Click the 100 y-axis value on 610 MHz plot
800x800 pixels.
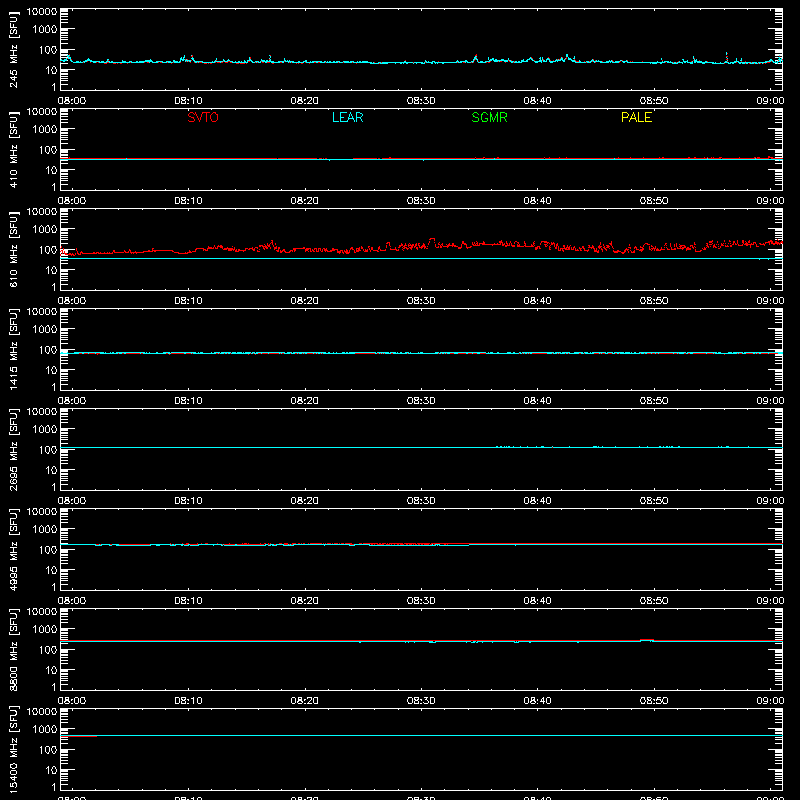(48, 250)
